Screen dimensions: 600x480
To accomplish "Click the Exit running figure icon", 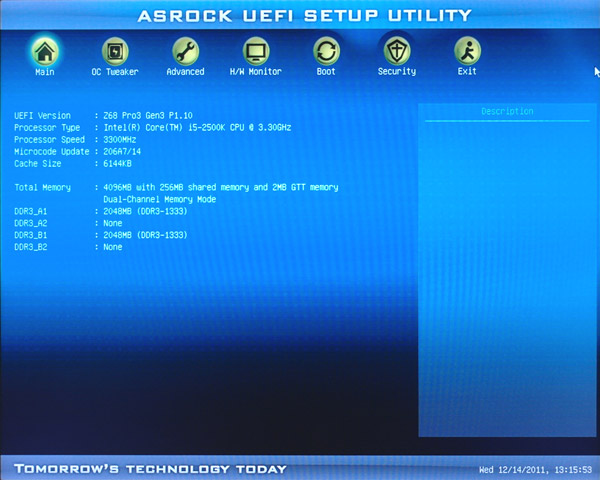I will click(x=467, y=50).
